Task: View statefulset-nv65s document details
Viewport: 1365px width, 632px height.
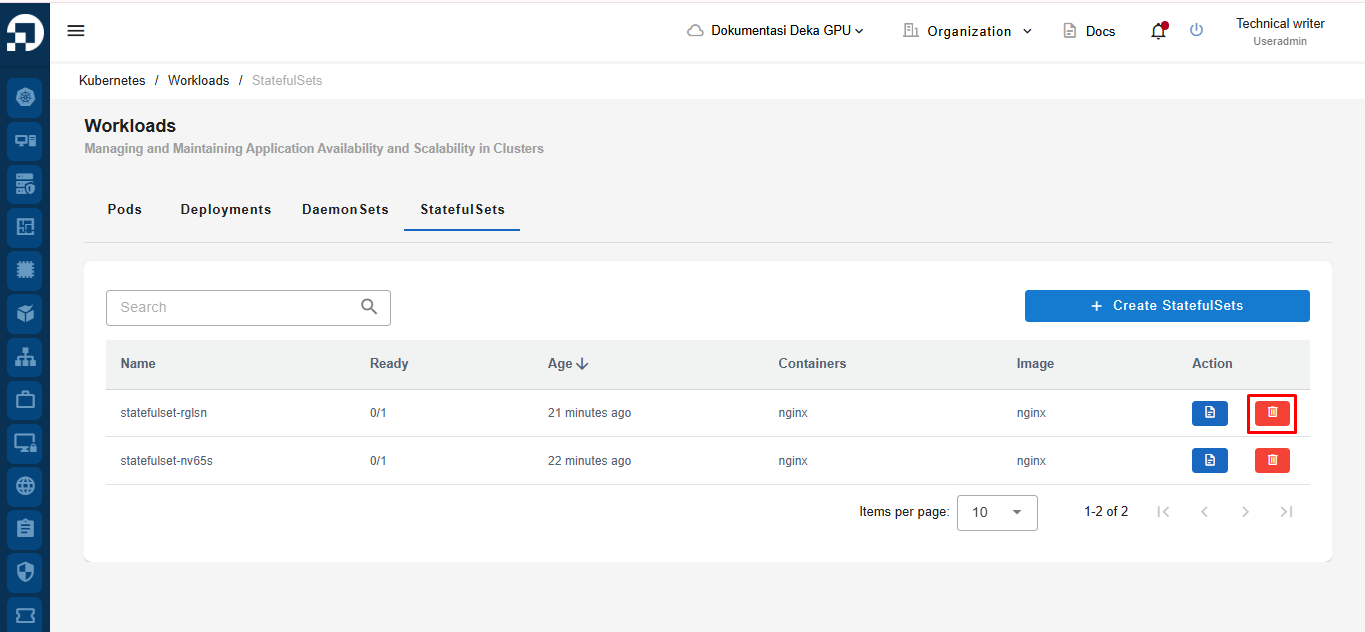Action: pyautogui.click(x=1209, y=460)
